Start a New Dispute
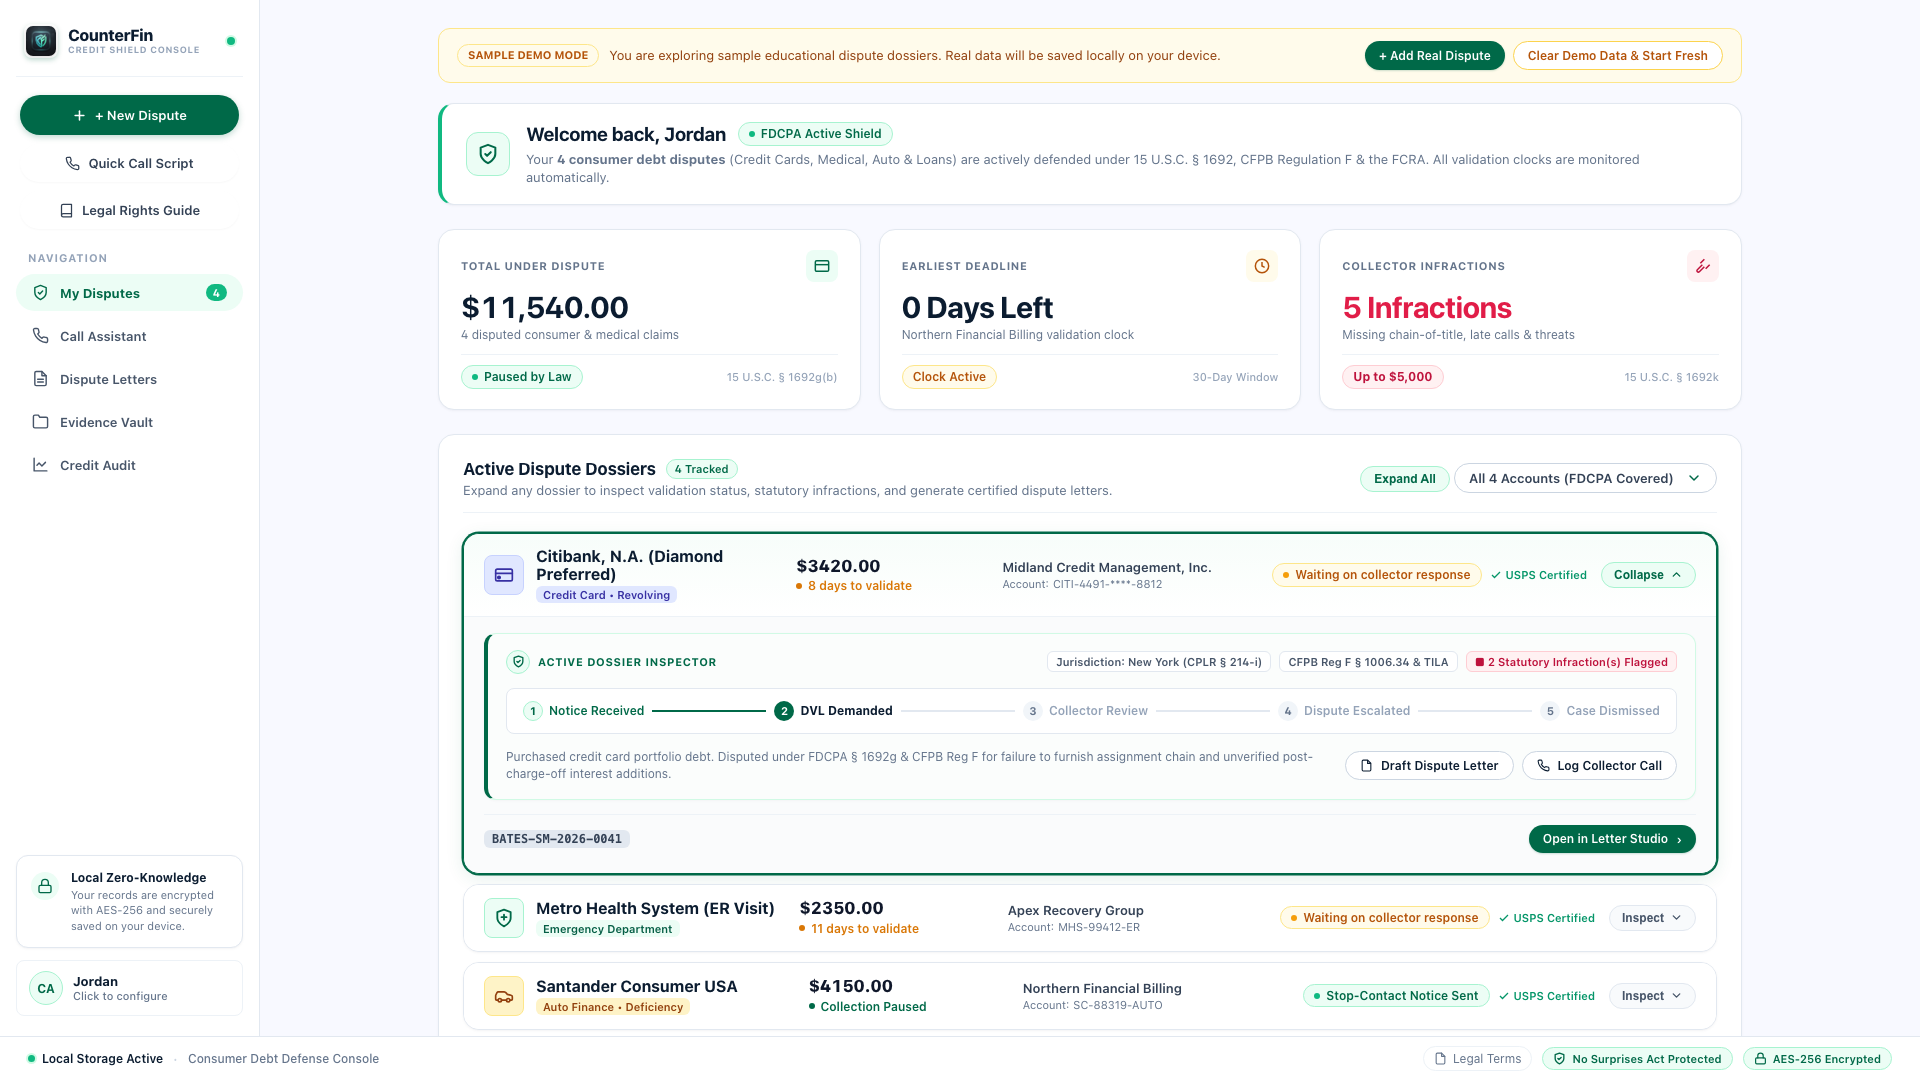The image size is (1920, 1080). click(x=129, y=115)
